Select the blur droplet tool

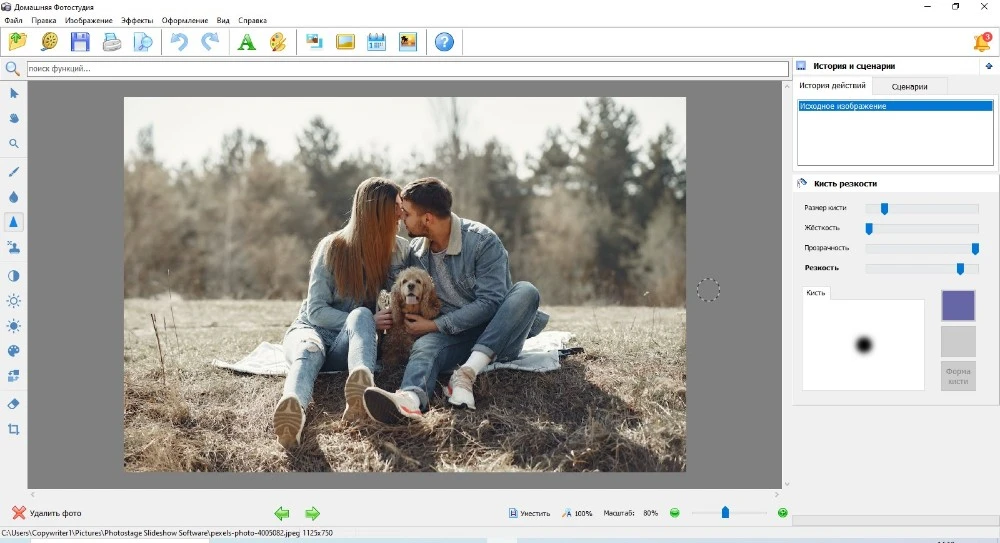(x=14, y=197)
